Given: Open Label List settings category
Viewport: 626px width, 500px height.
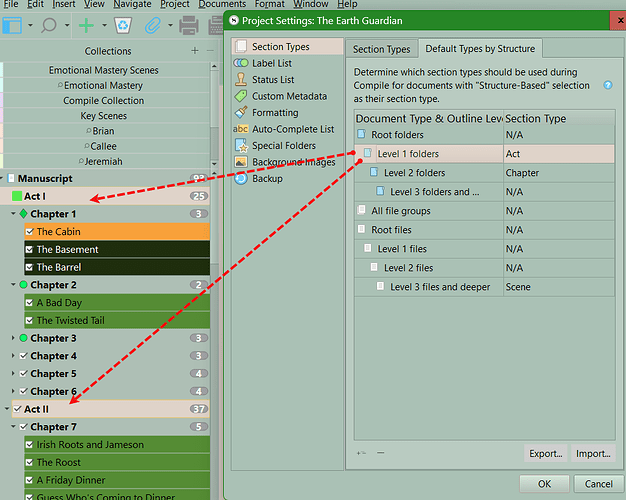Looking at the screenshot, I should click(272, 63).
